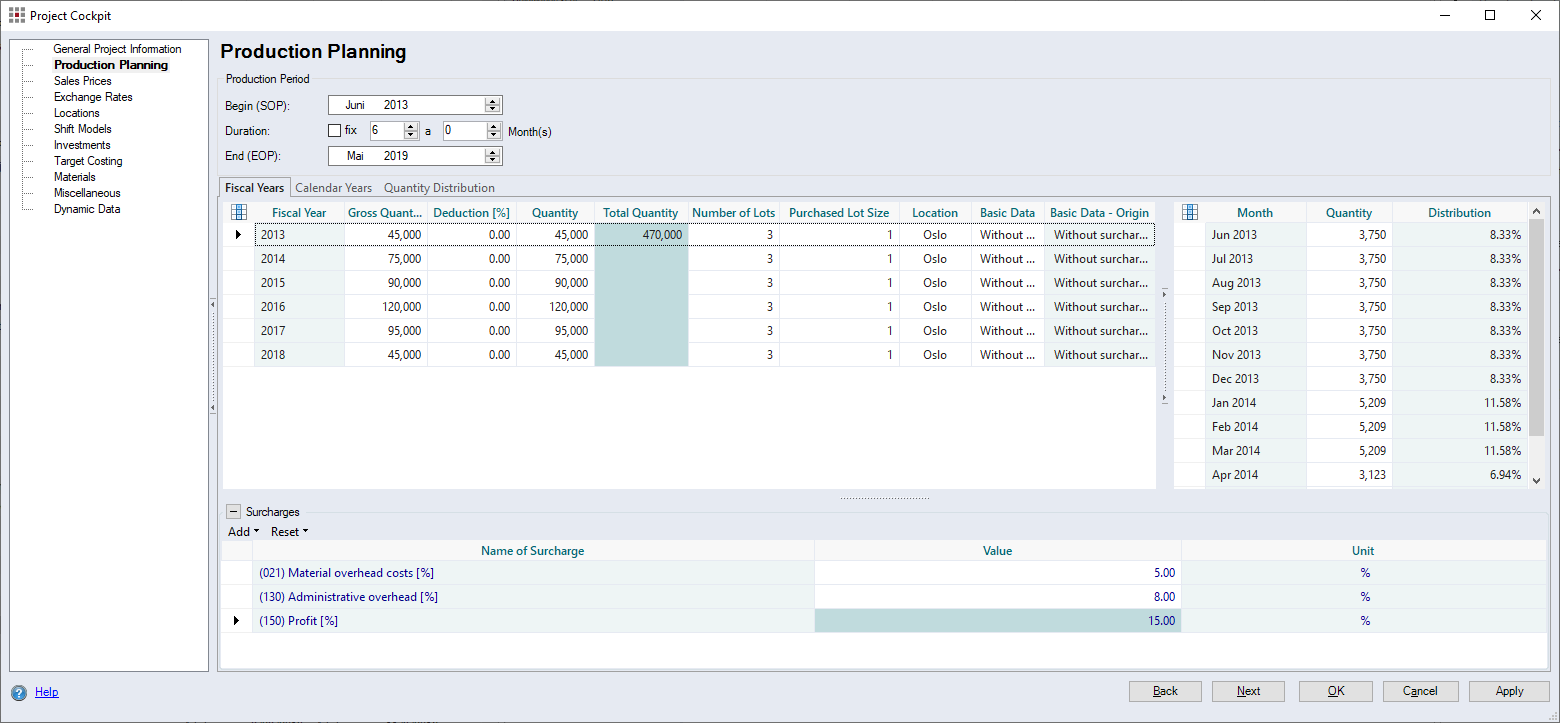Image resolution: width=1560 pixels, height=723 pixels.
Task: Switch to the Calendar Years tab
Action: [333, 188]
